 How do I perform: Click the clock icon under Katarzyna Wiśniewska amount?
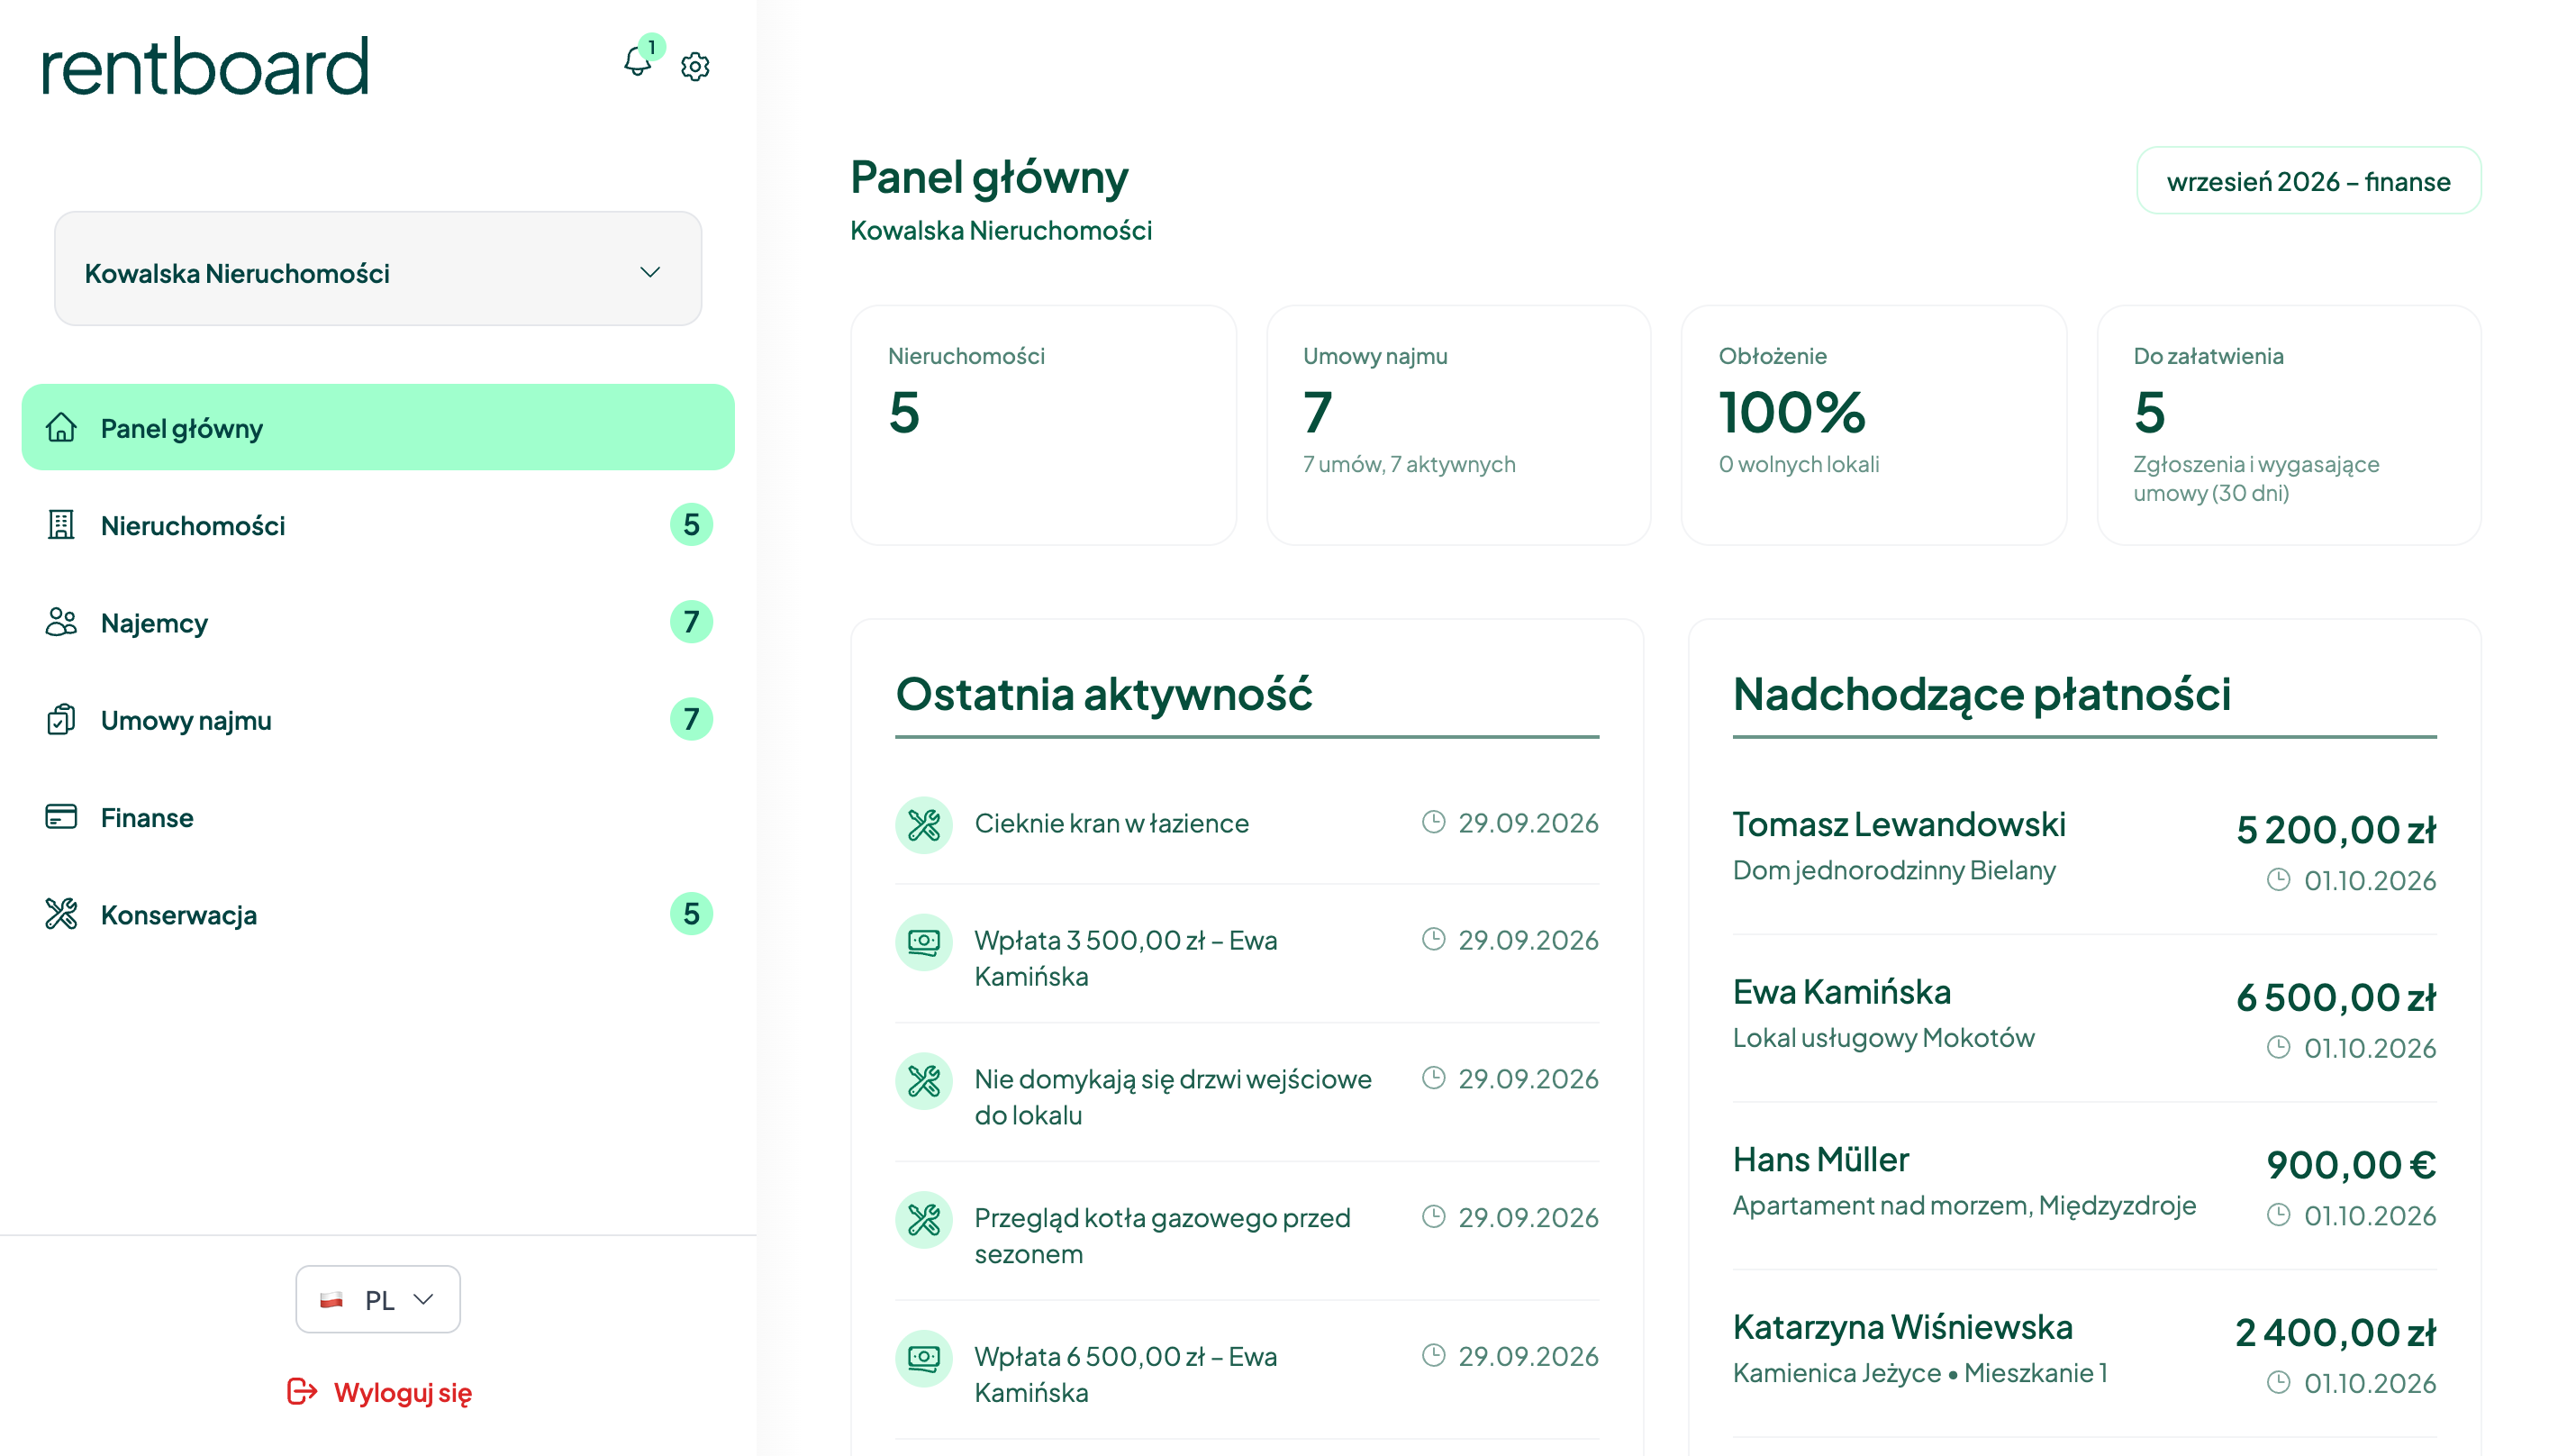pos(2279,1383)
